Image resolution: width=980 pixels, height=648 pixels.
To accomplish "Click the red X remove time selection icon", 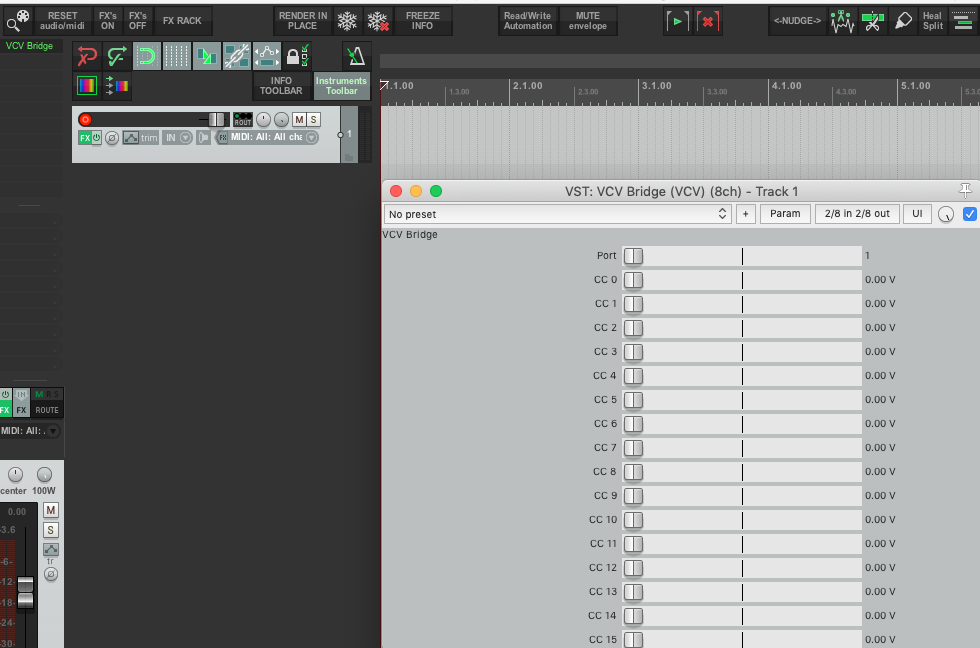I will pos(708,21).
